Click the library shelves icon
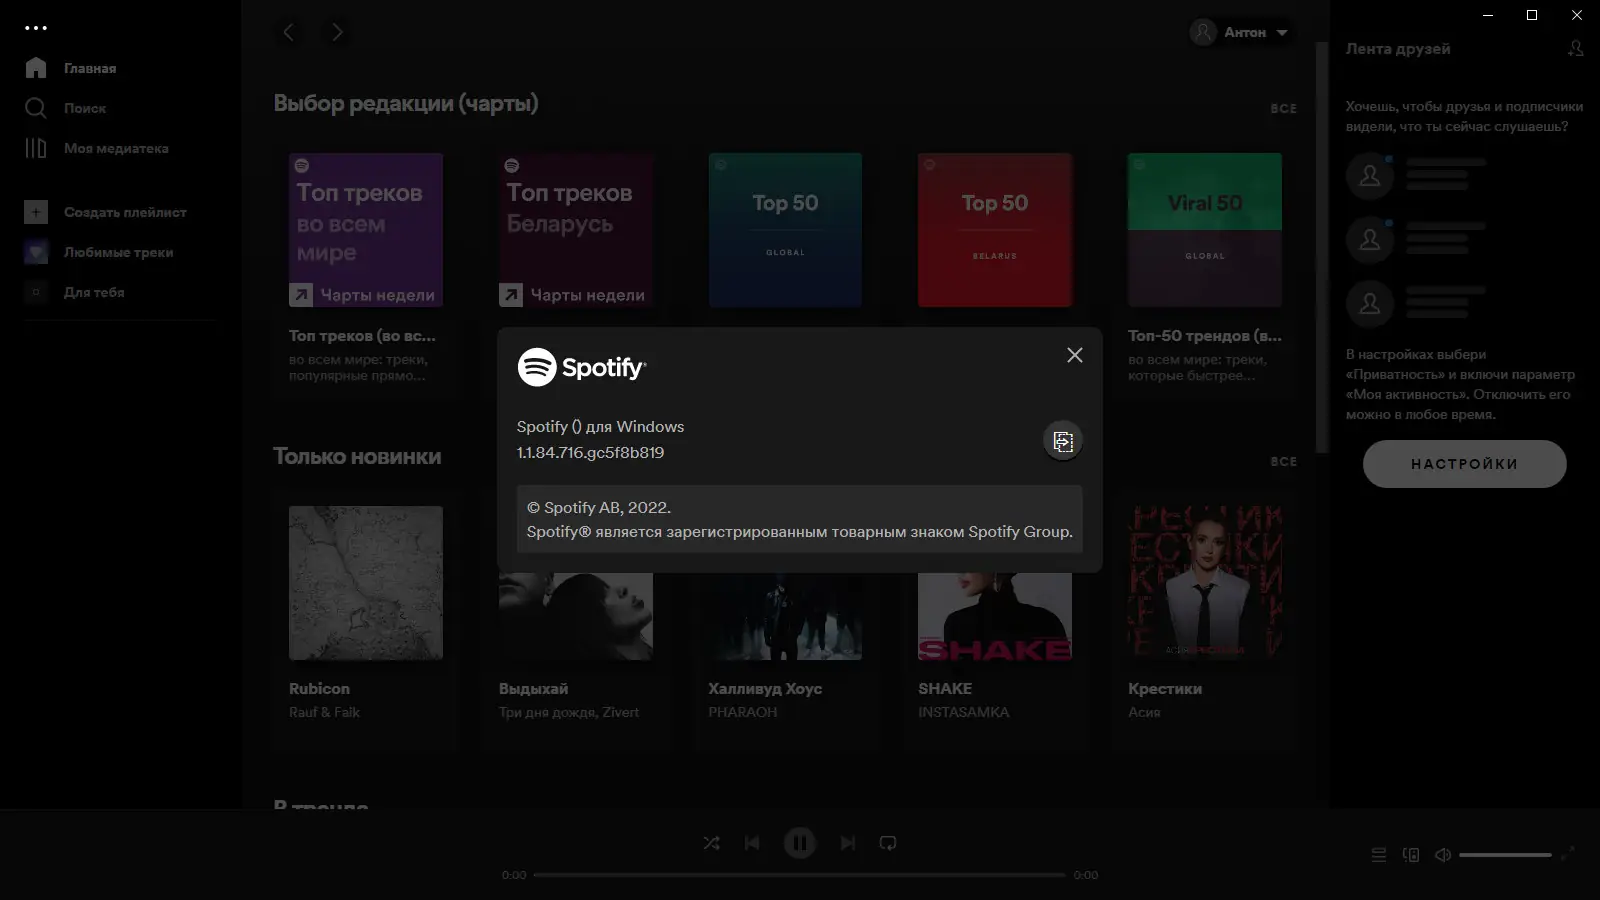 point(36,148)
